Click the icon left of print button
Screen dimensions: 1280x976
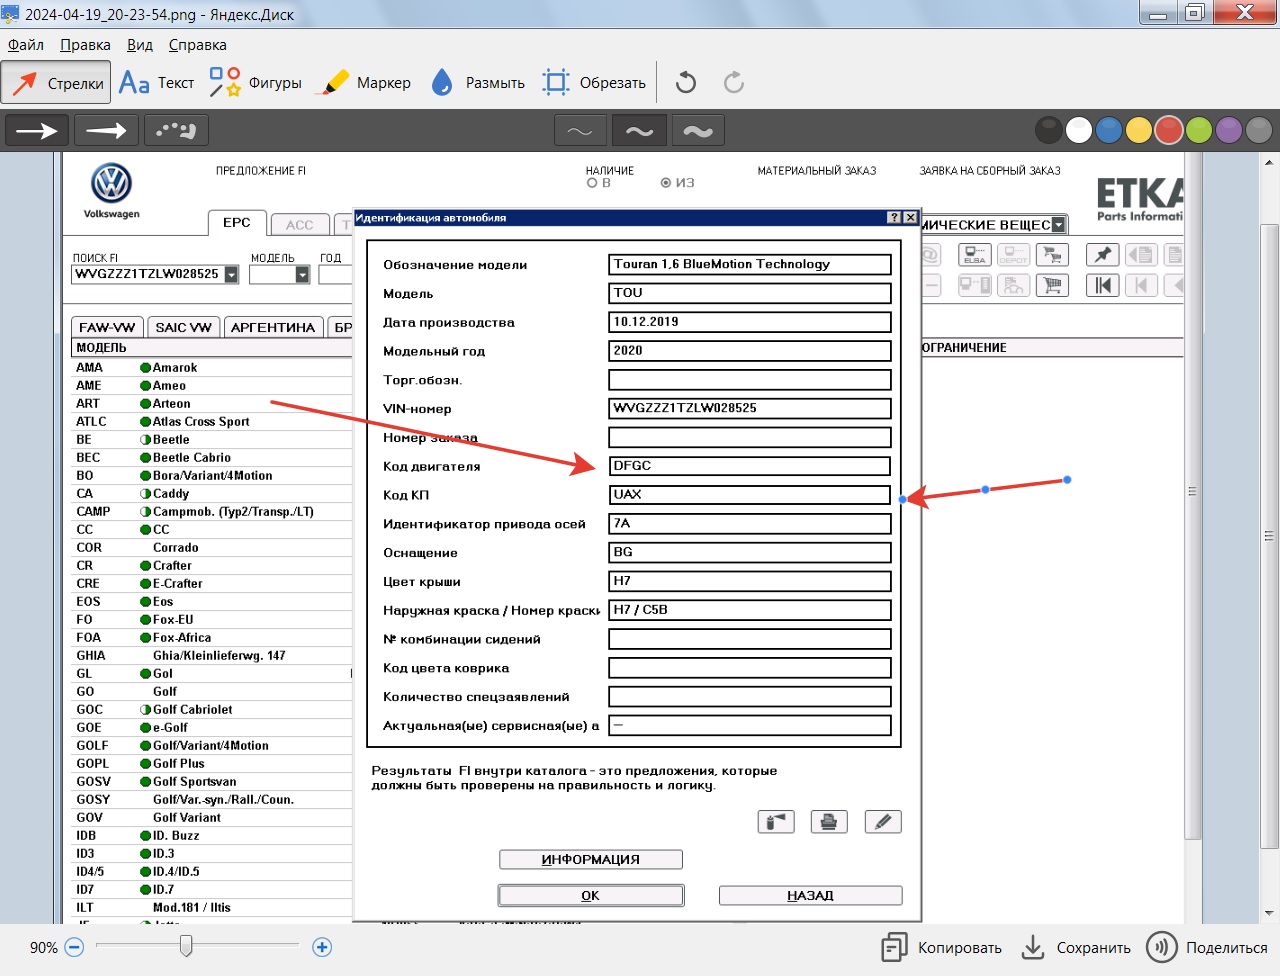(x=776, y=822)
